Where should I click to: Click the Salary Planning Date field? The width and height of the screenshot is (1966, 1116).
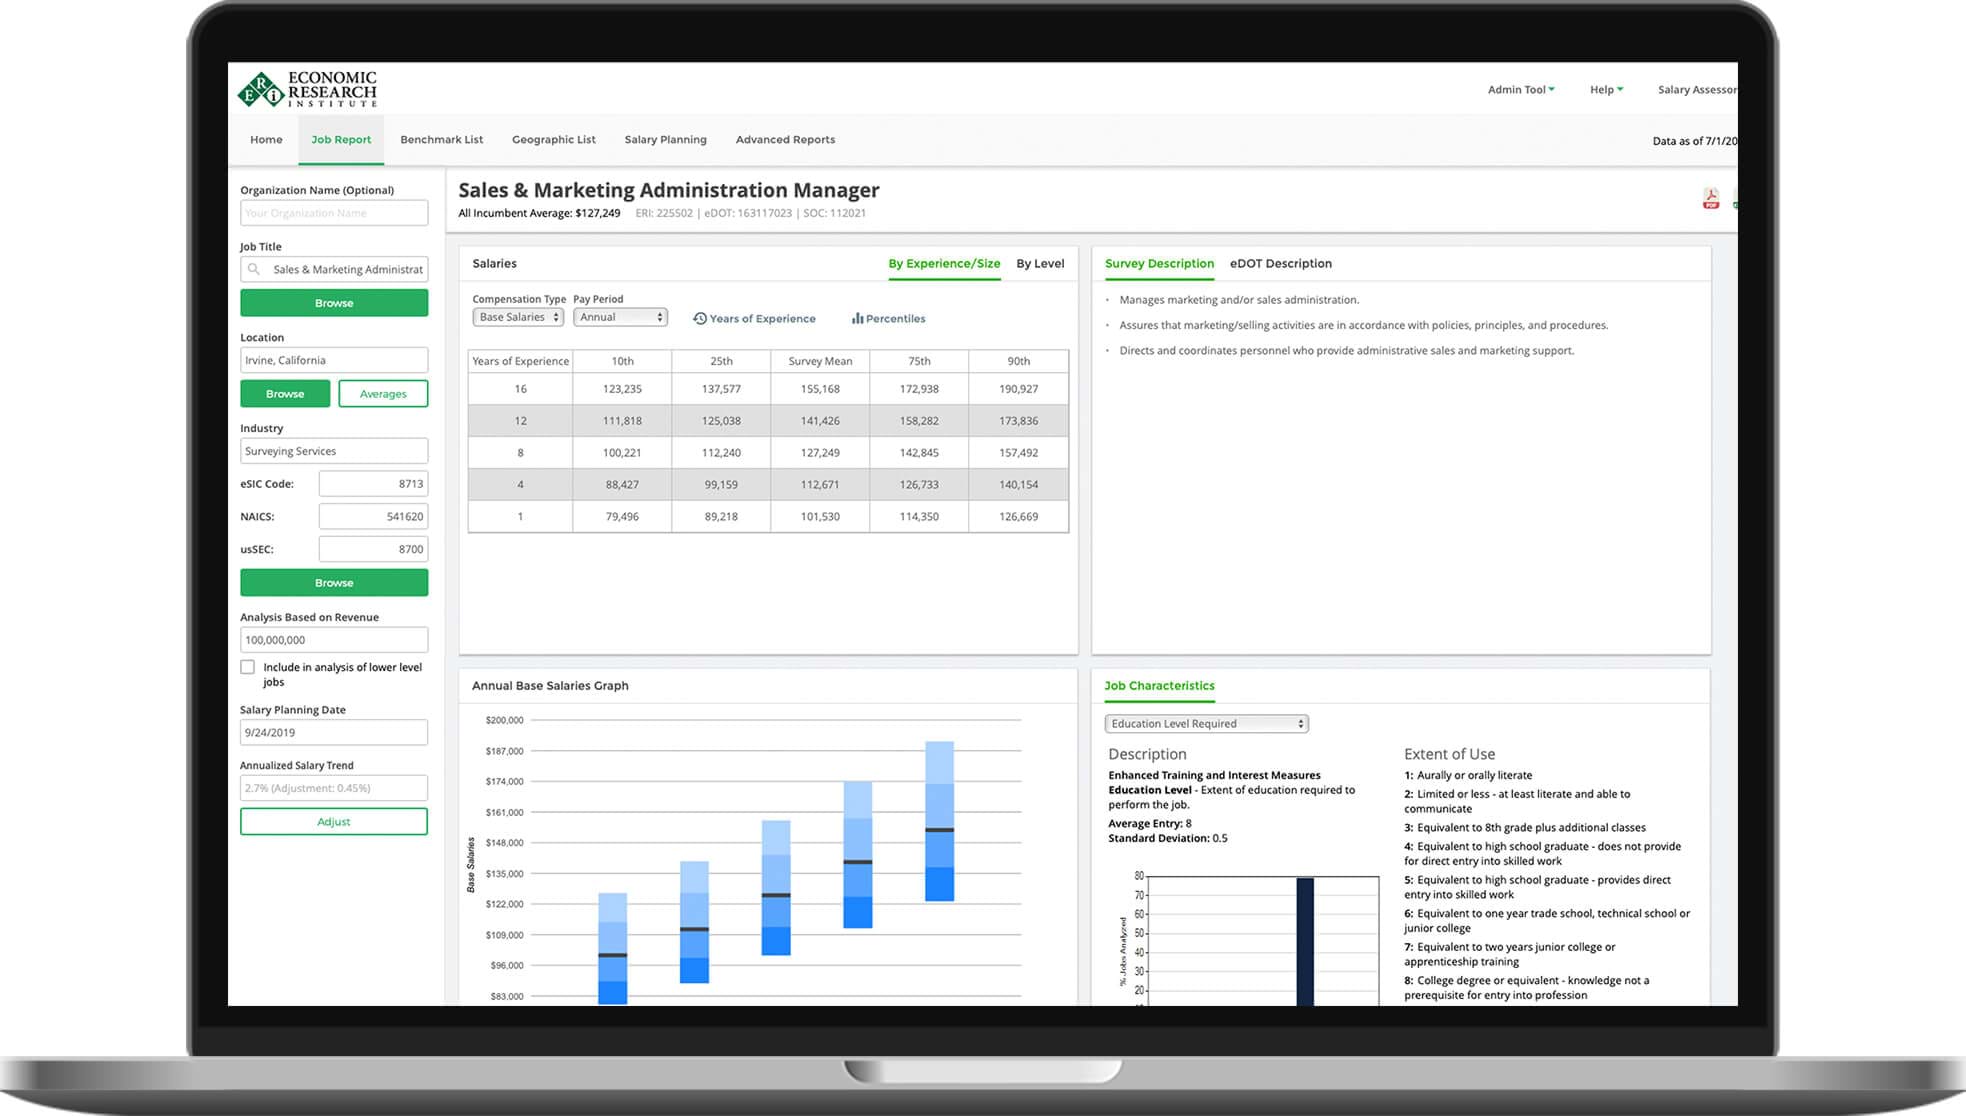pyautogui.click(x=333, y=732)
